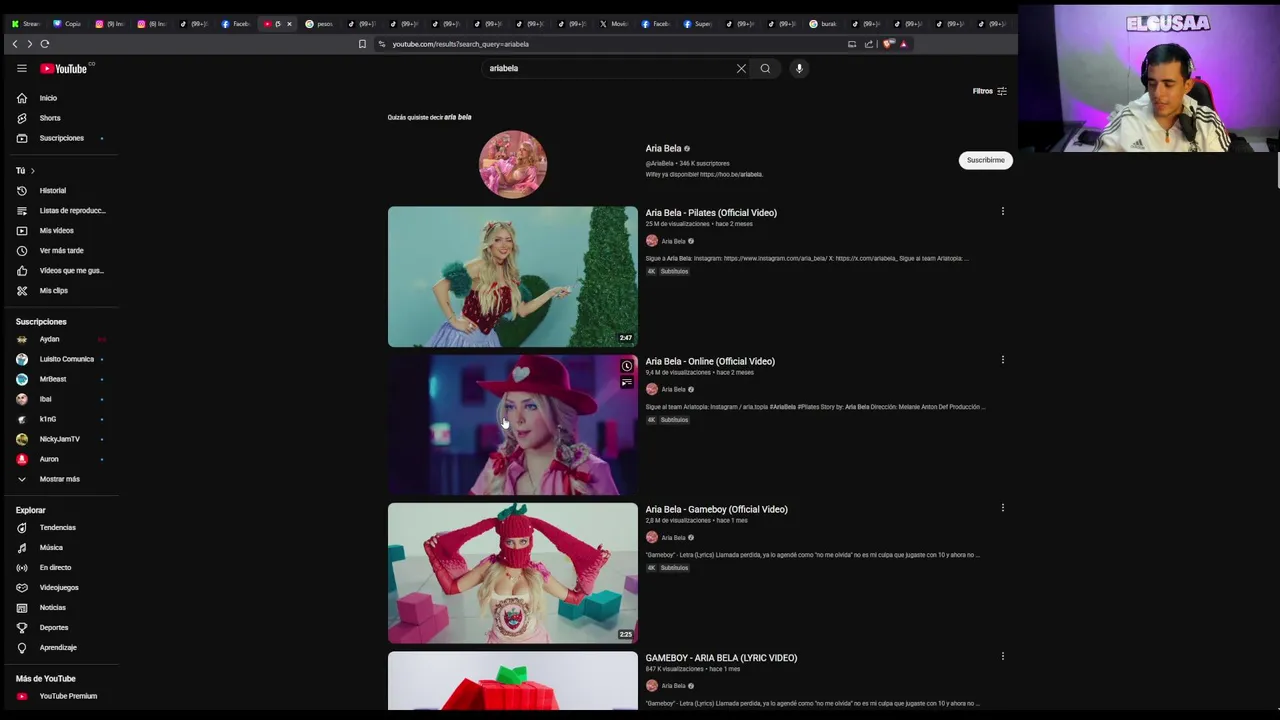The width and height of the screenshot is (1280, 720).
Task: Open the title Aria Bela - Pilates
Action: 711,213
